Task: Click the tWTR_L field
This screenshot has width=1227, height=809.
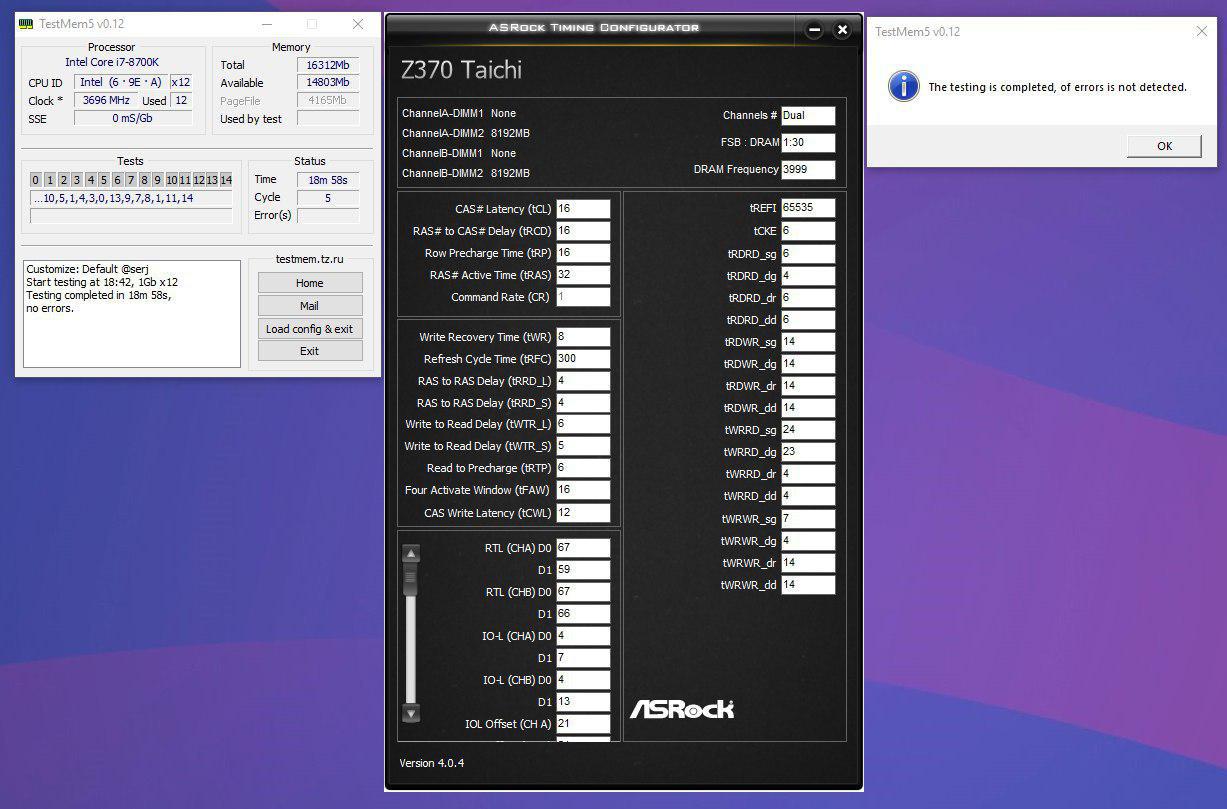Action: [583, 424]
